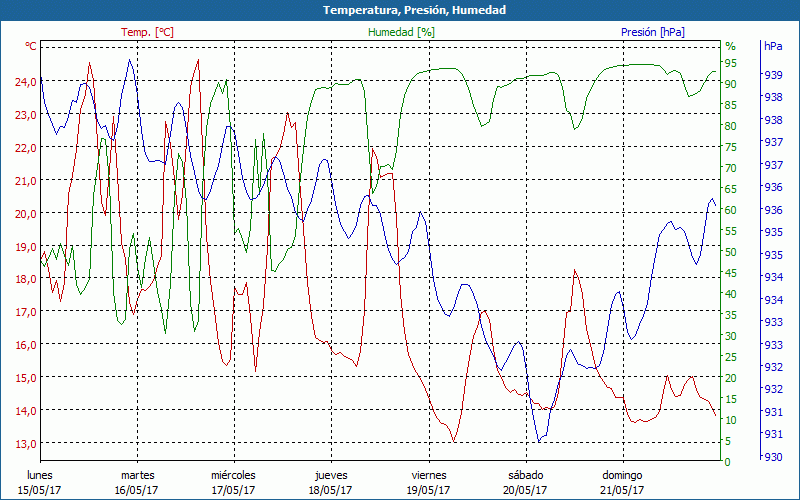Click the green % axis unit label

[x=730, y=46]
